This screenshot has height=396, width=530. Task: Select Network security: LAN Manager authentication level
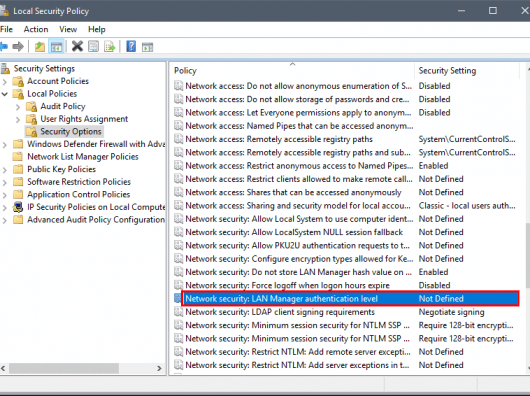pos(350,298)
